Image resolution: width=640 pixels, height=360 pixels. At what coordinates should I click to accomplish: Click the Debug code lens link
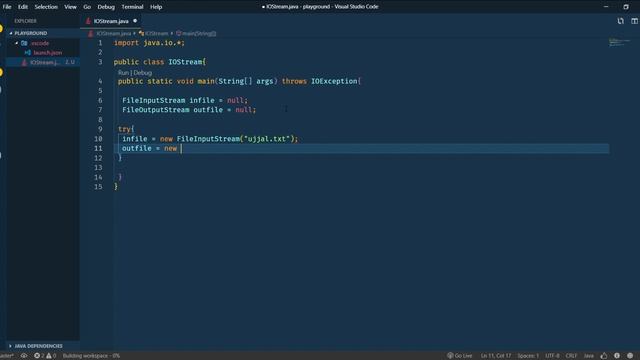click(143, 73)
